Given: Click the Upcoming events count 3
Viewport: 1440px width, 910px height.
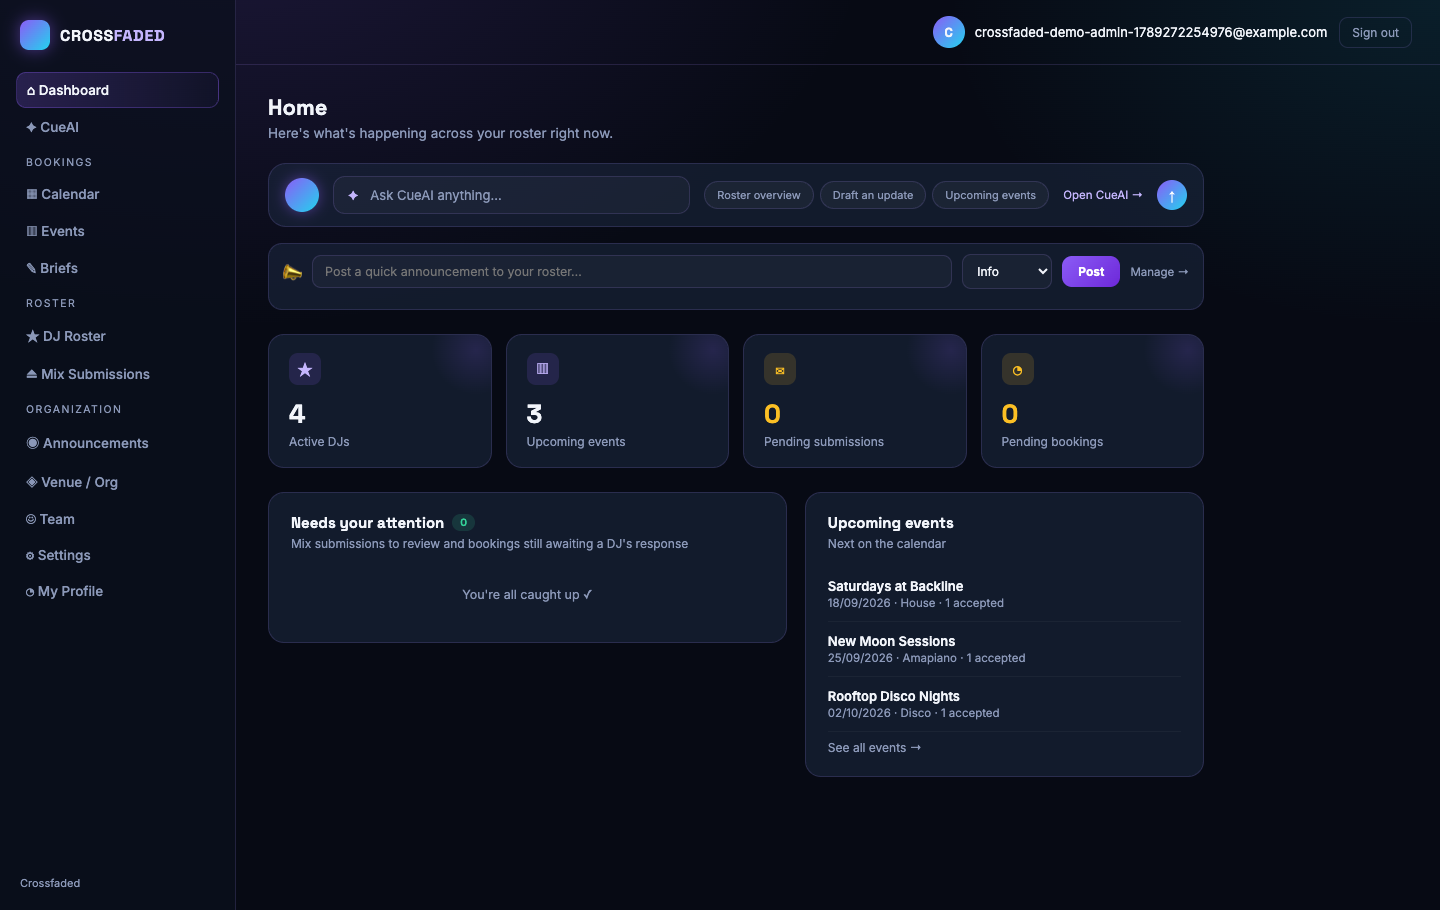Looking at the screenshot, I should [x=535, y=414].
